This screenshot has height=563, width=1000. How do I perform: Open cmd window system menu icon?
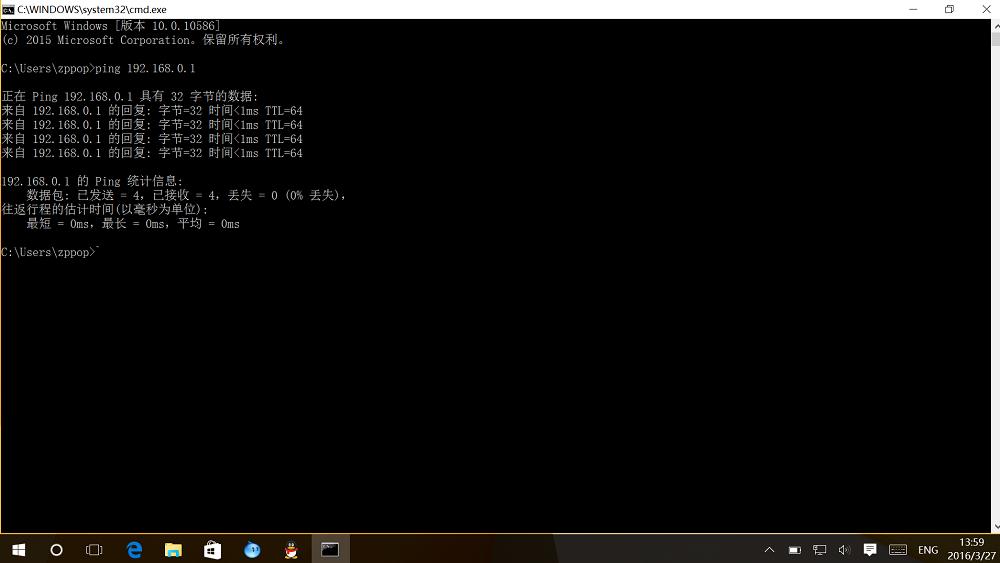[8, 10]
